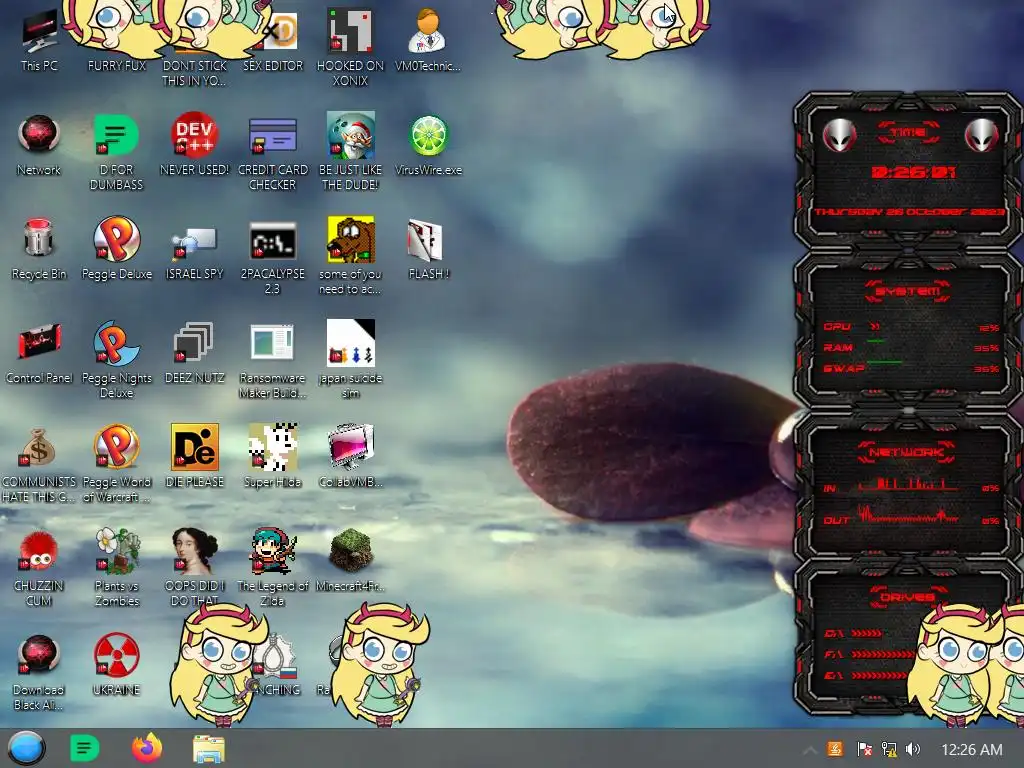Launch BE JUST LIKE THE DUDE! shortcut
This screenshot has height=768, width=1024.
(x=350, y=152)
